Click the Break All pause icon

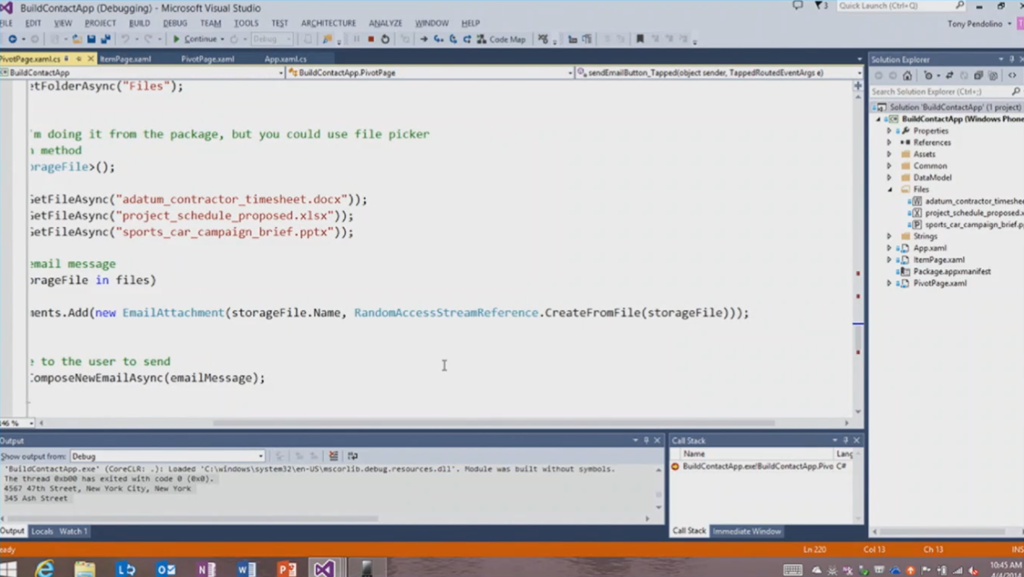point(357,39)
